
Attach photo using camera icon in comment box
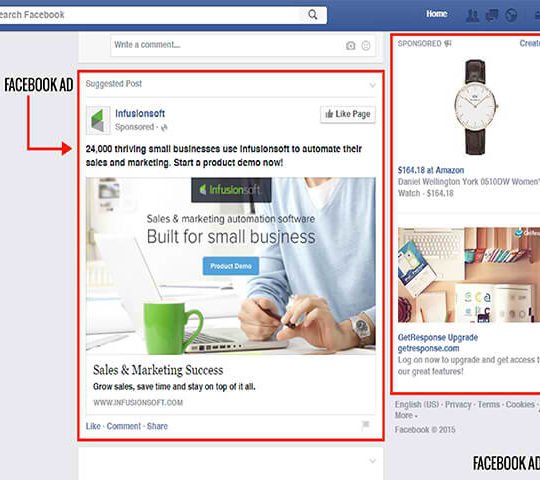(351, 45)
